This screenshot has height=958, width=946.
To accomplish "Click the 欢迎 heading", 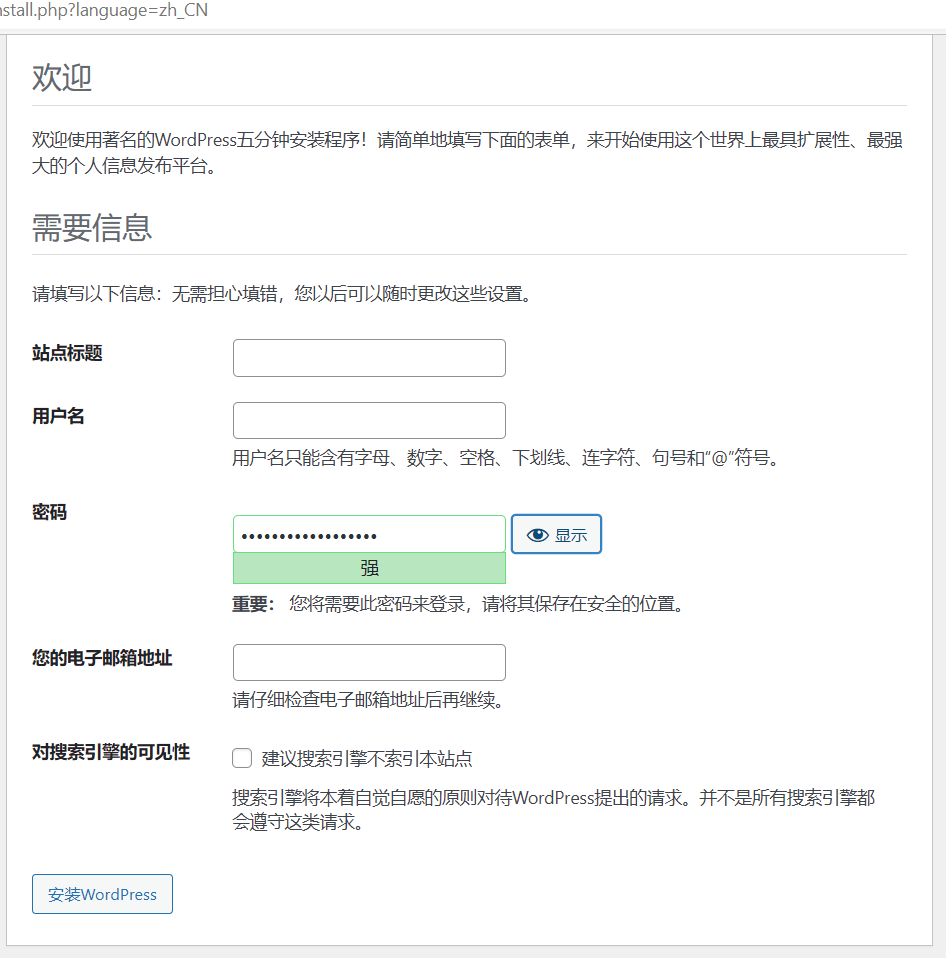I will coord(62,78).
